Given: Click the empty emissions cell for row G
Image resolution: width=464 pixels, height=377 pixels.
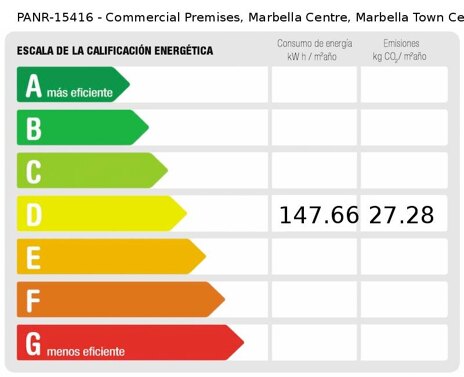Looking at the screenshot, I should [404, 342].
